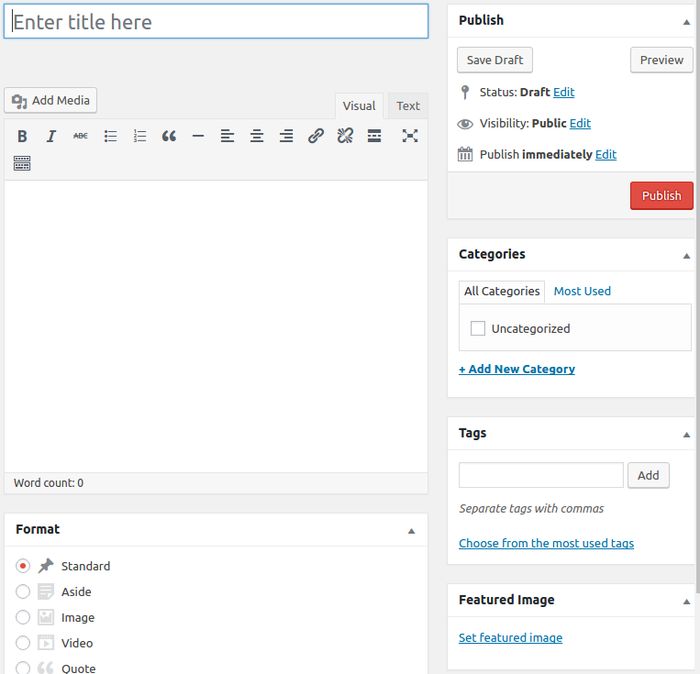The height and width of the screenshot is (674, 700).
Task: Insert or edit a link
Action: (316, 136)
